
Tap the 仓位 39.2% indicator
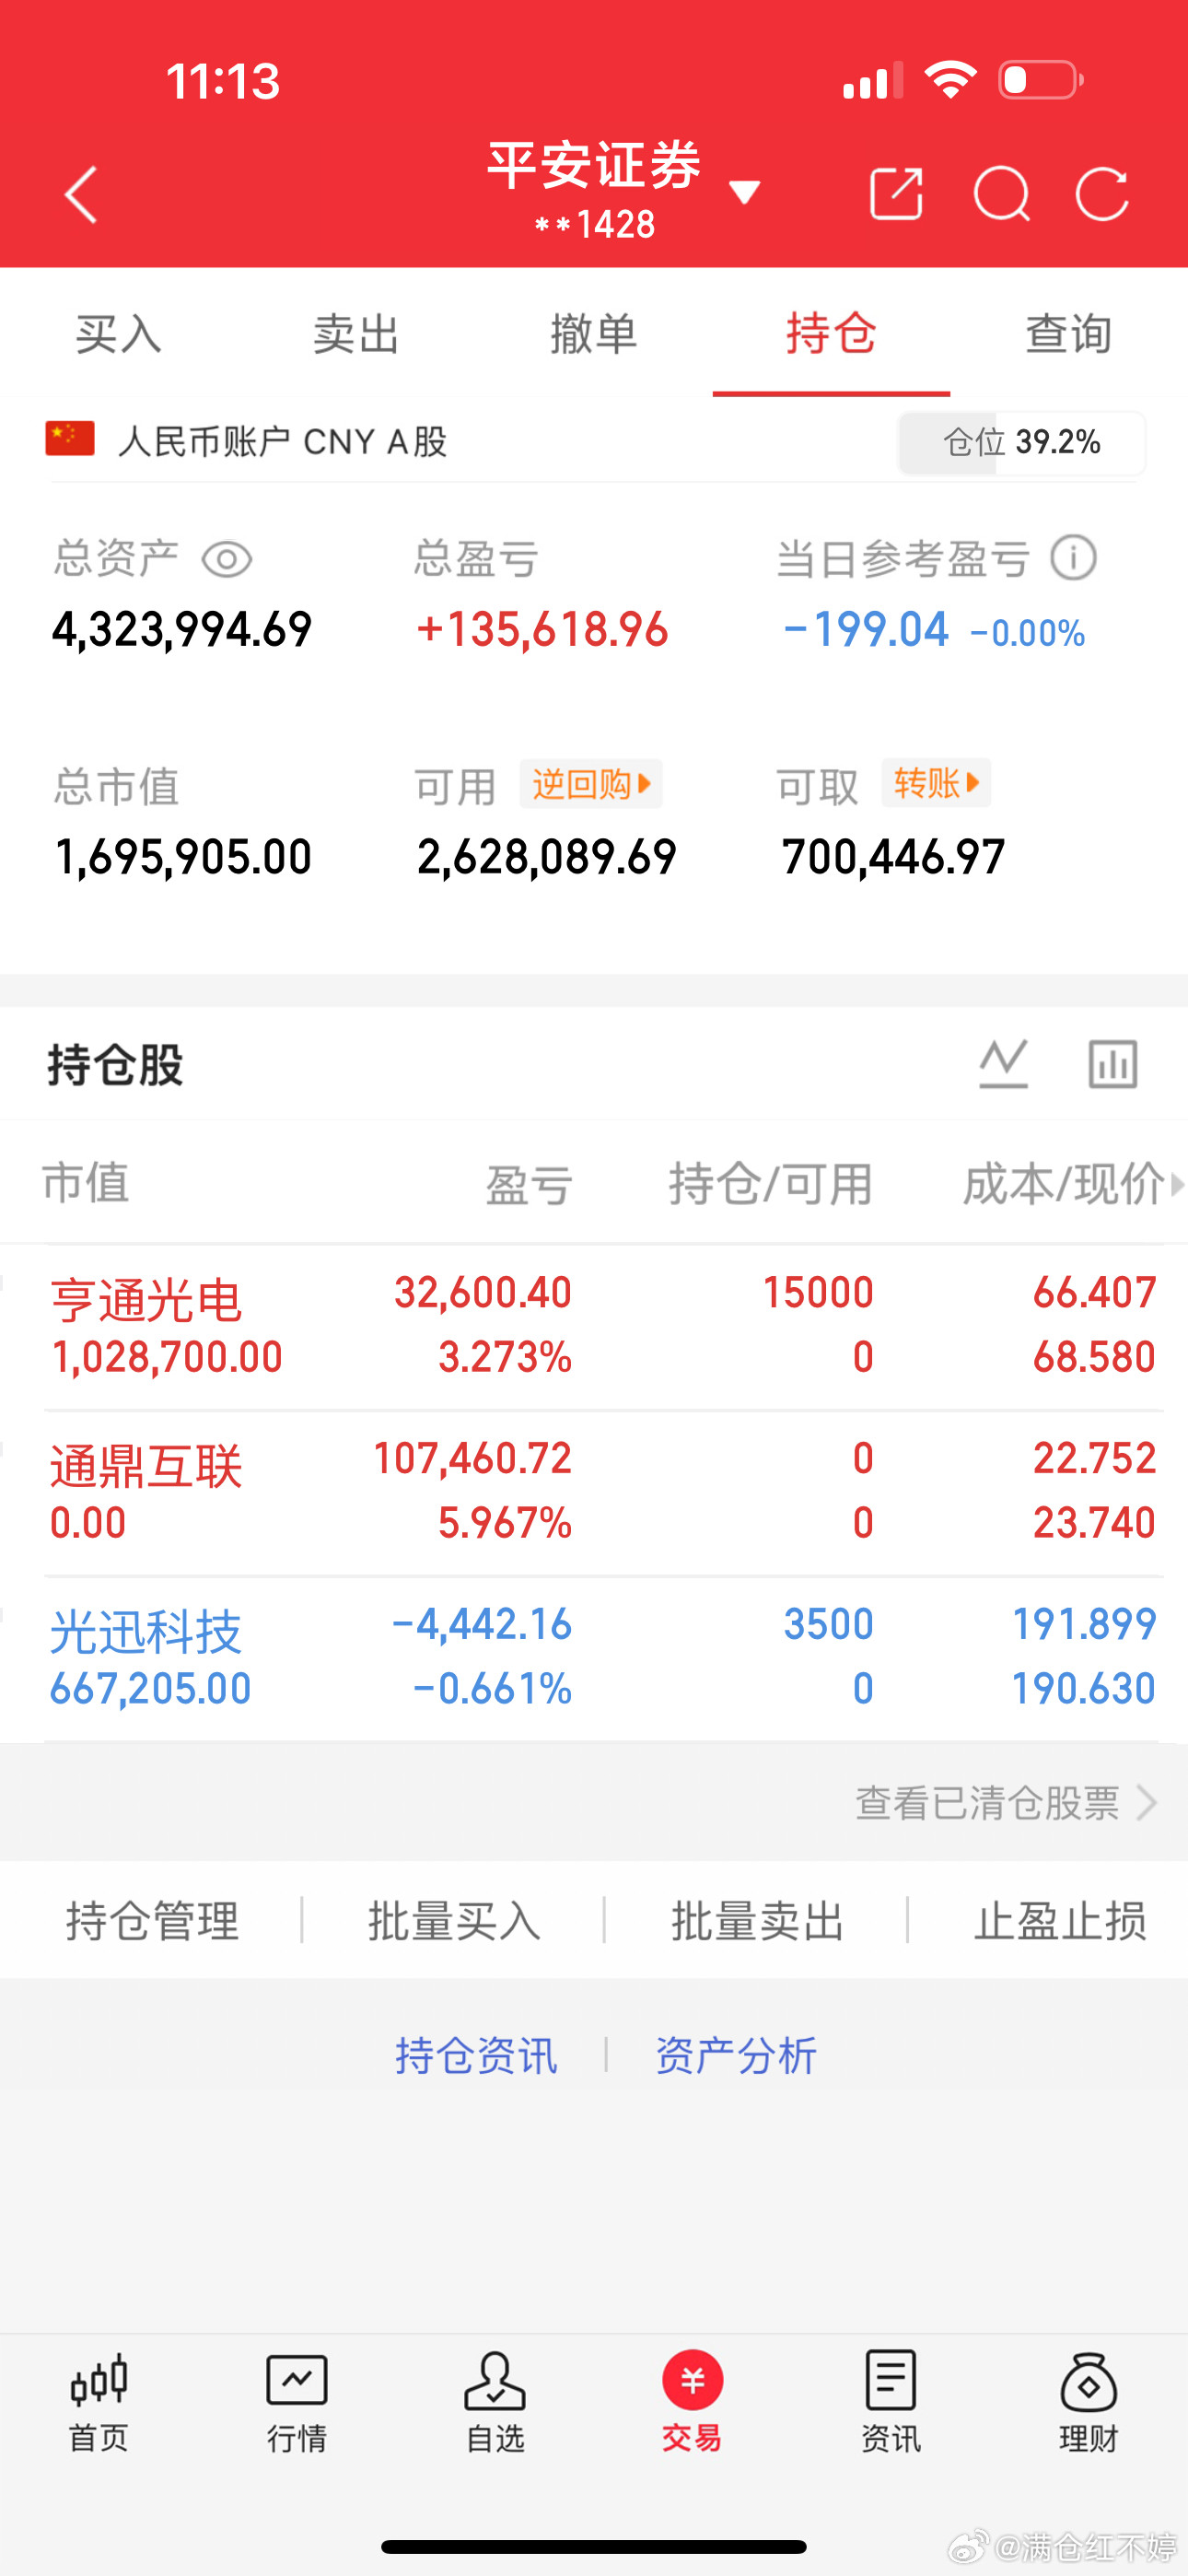(1022, 442)
